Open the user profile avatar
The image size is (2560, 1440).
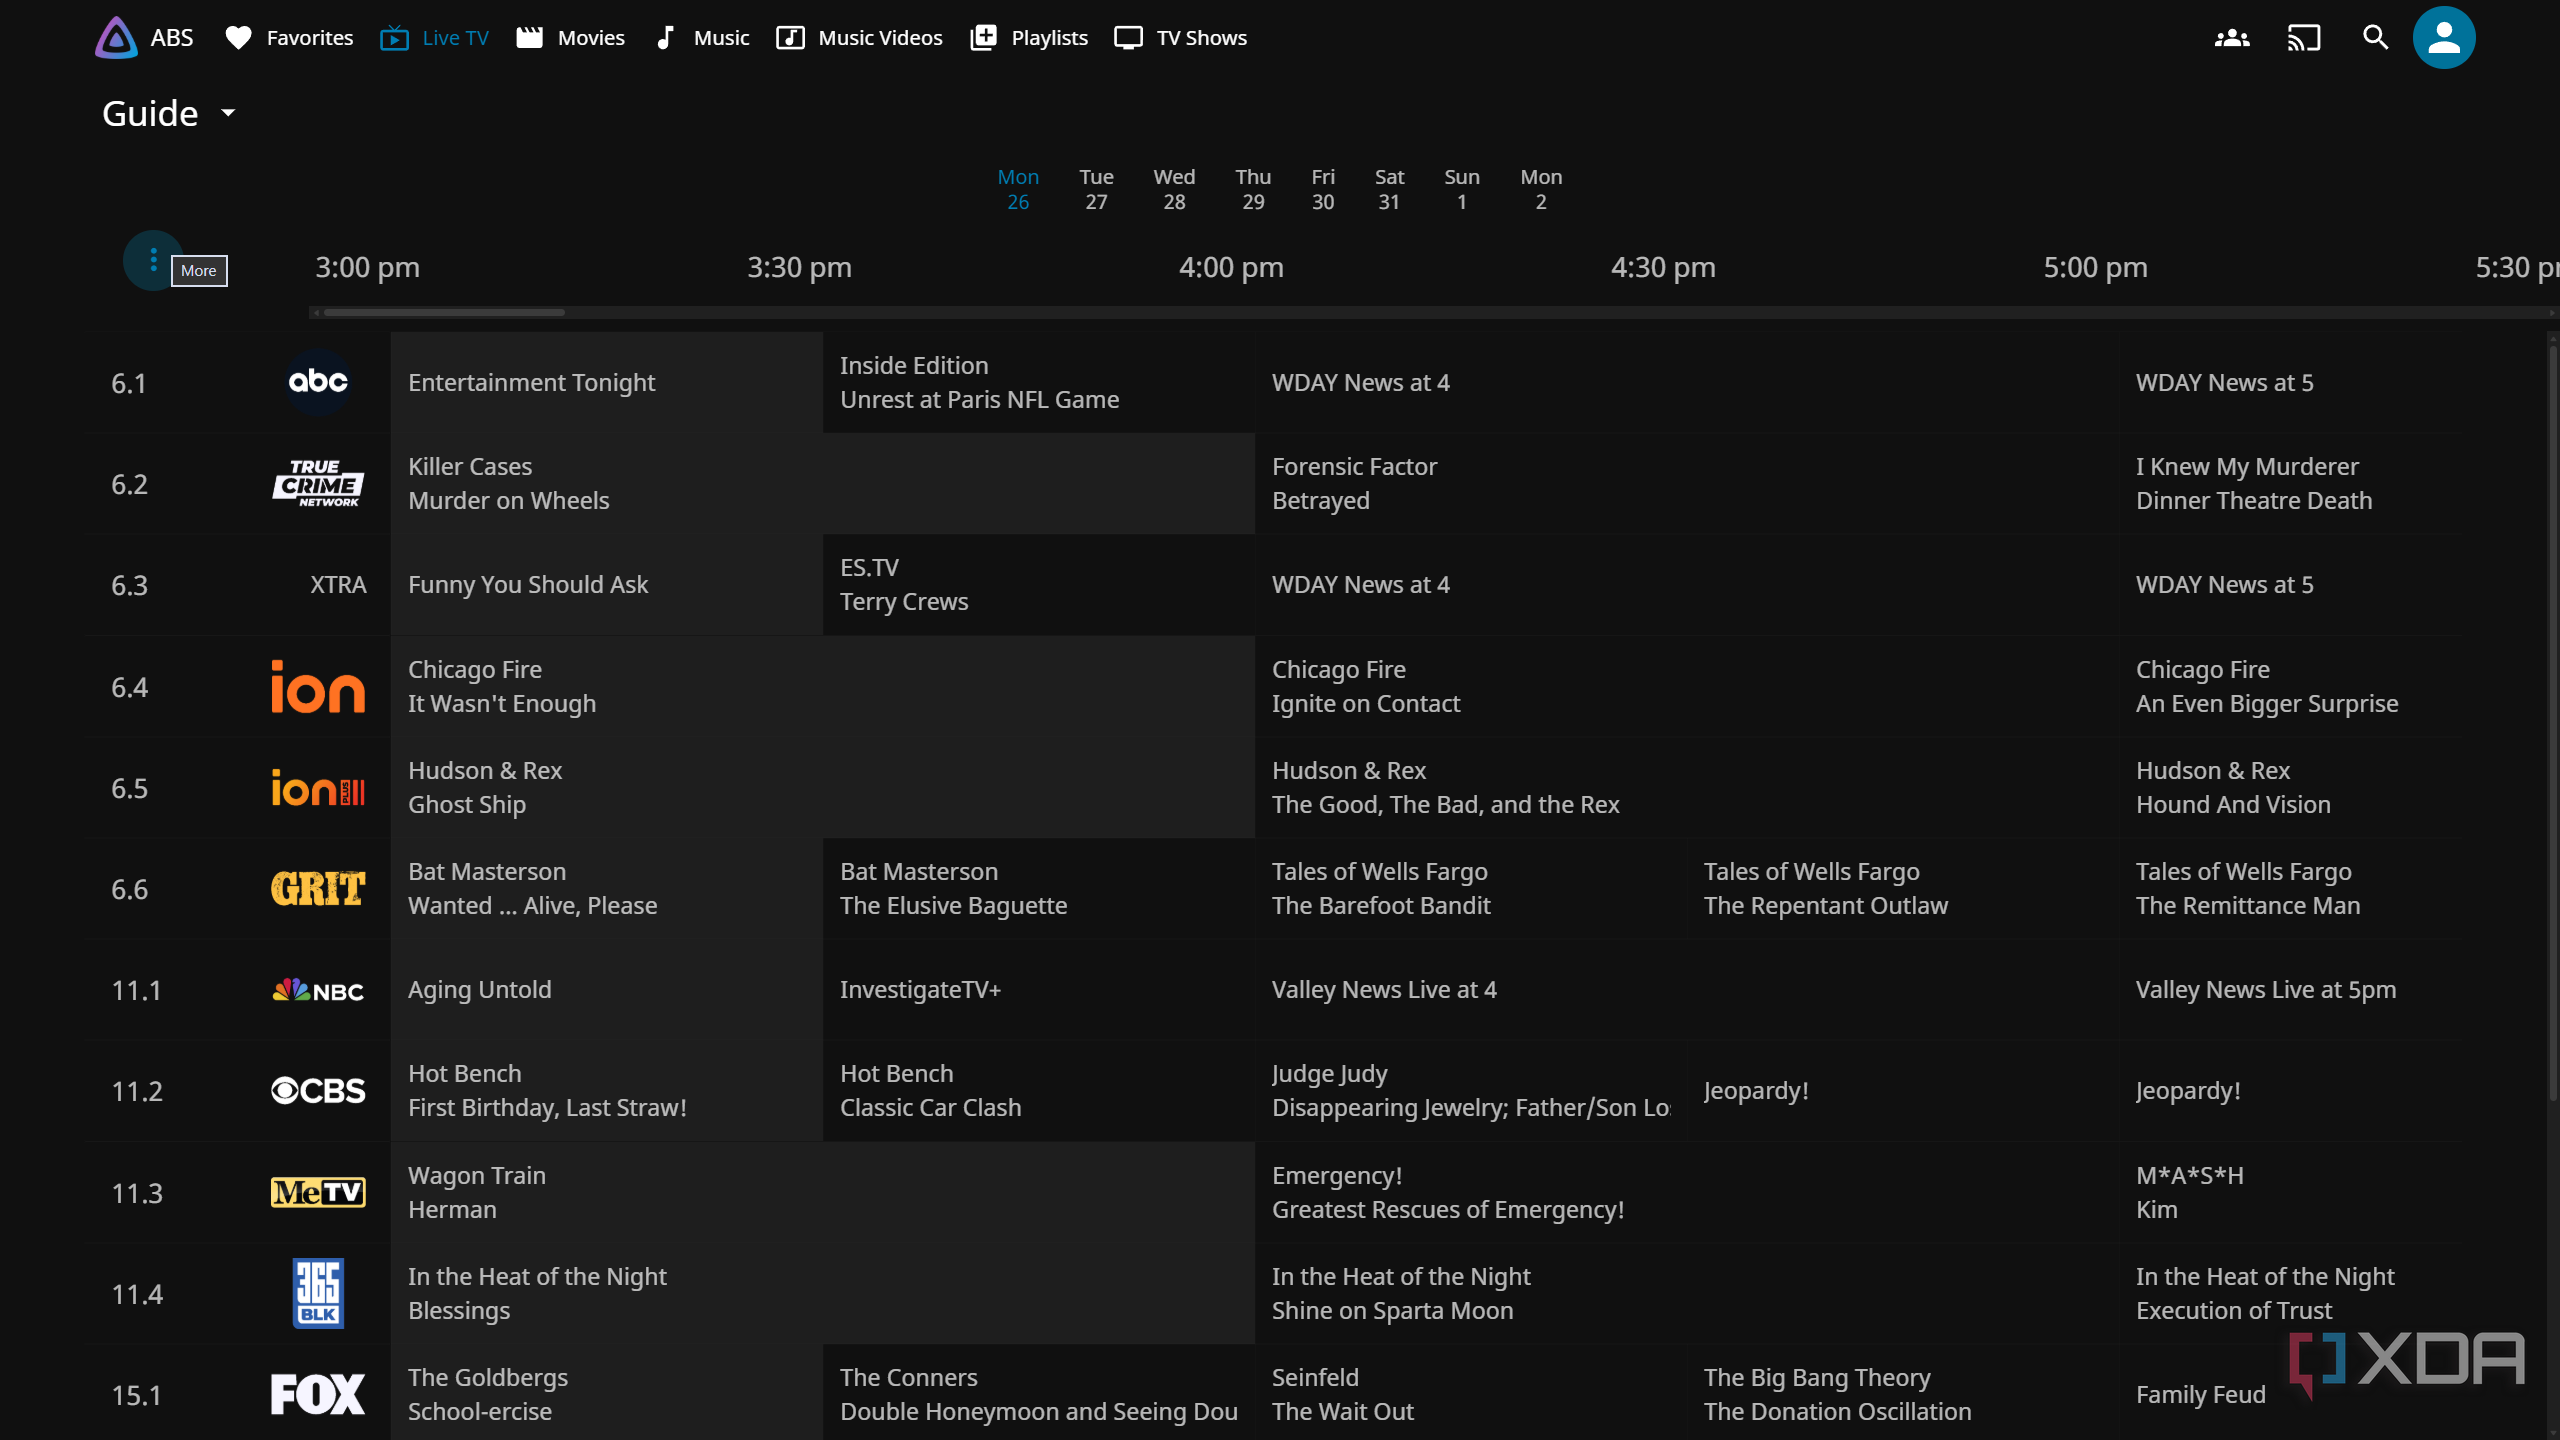click(2444, 38)
